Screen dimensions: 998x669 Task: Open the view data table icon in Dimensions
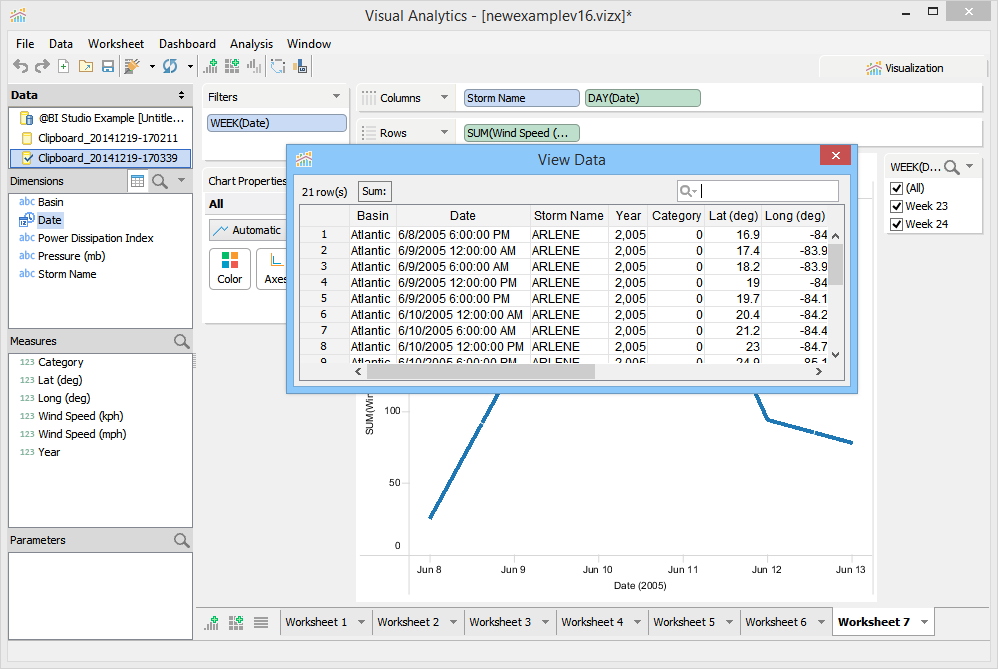[138, 181]
